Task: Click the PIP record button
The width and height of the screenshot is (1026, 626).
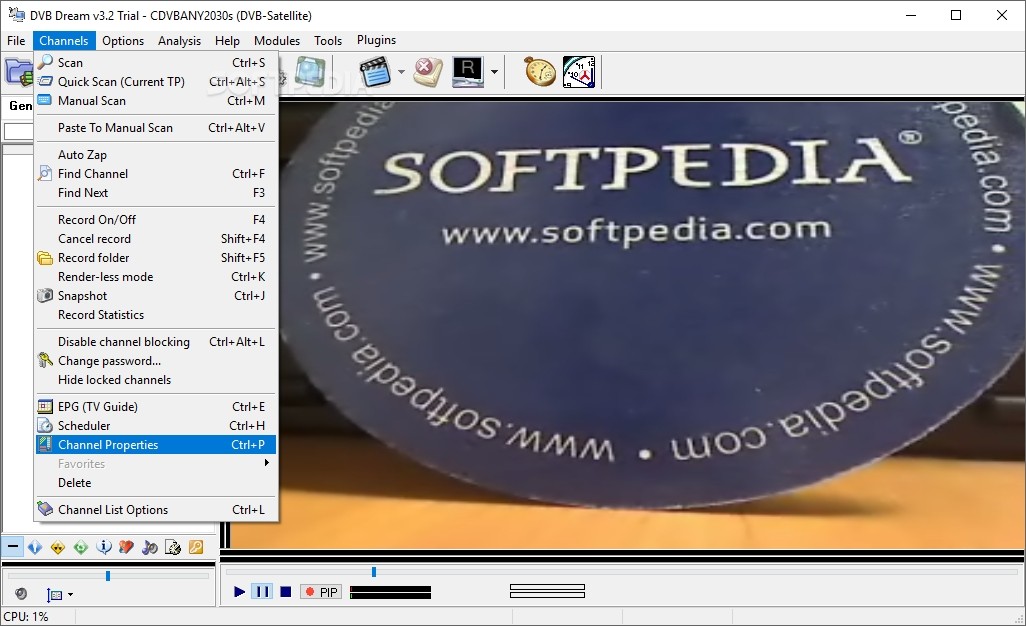Action: pyautogui.click(x=321, y=592)
